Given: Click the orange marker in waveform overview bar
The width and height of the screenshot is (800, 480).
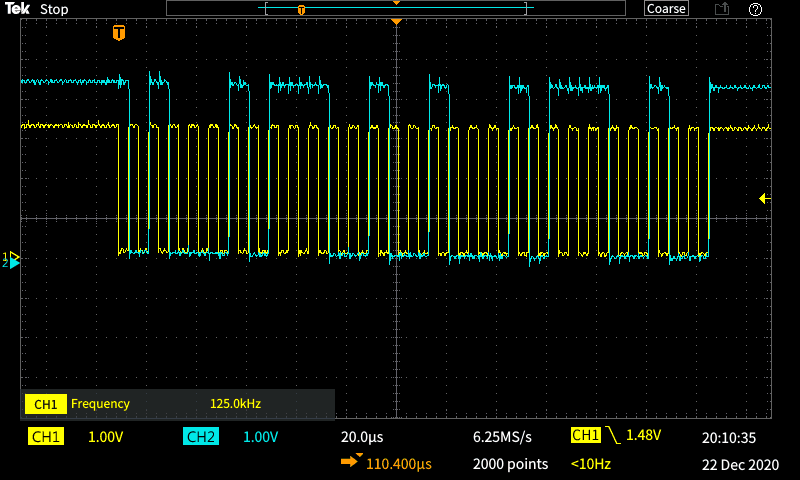Looking at the screenshot, I should point(301,10).
